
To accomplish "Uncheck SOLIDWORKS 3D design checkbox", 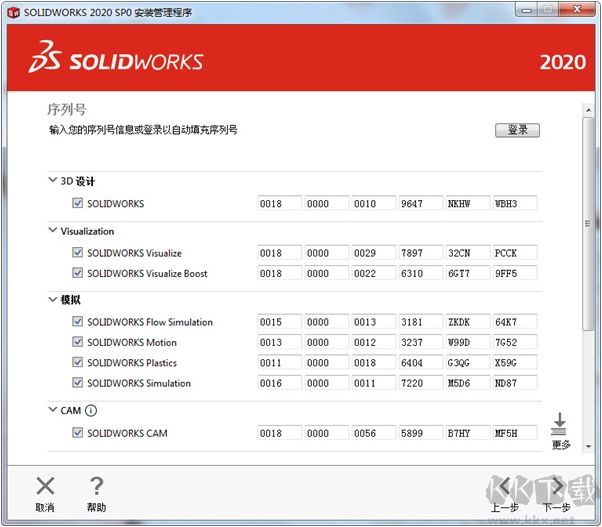I will [78, 203].
